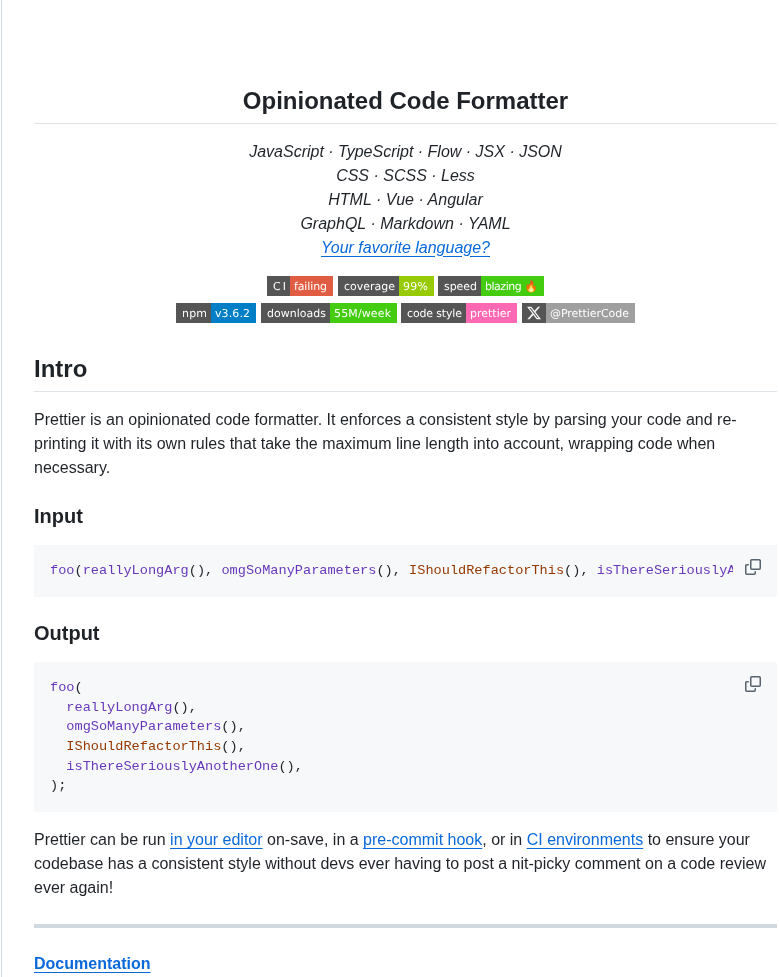Open the @PrettierCode X badge
This screenshot has width=779, height=977.
[x=578, y=313]
